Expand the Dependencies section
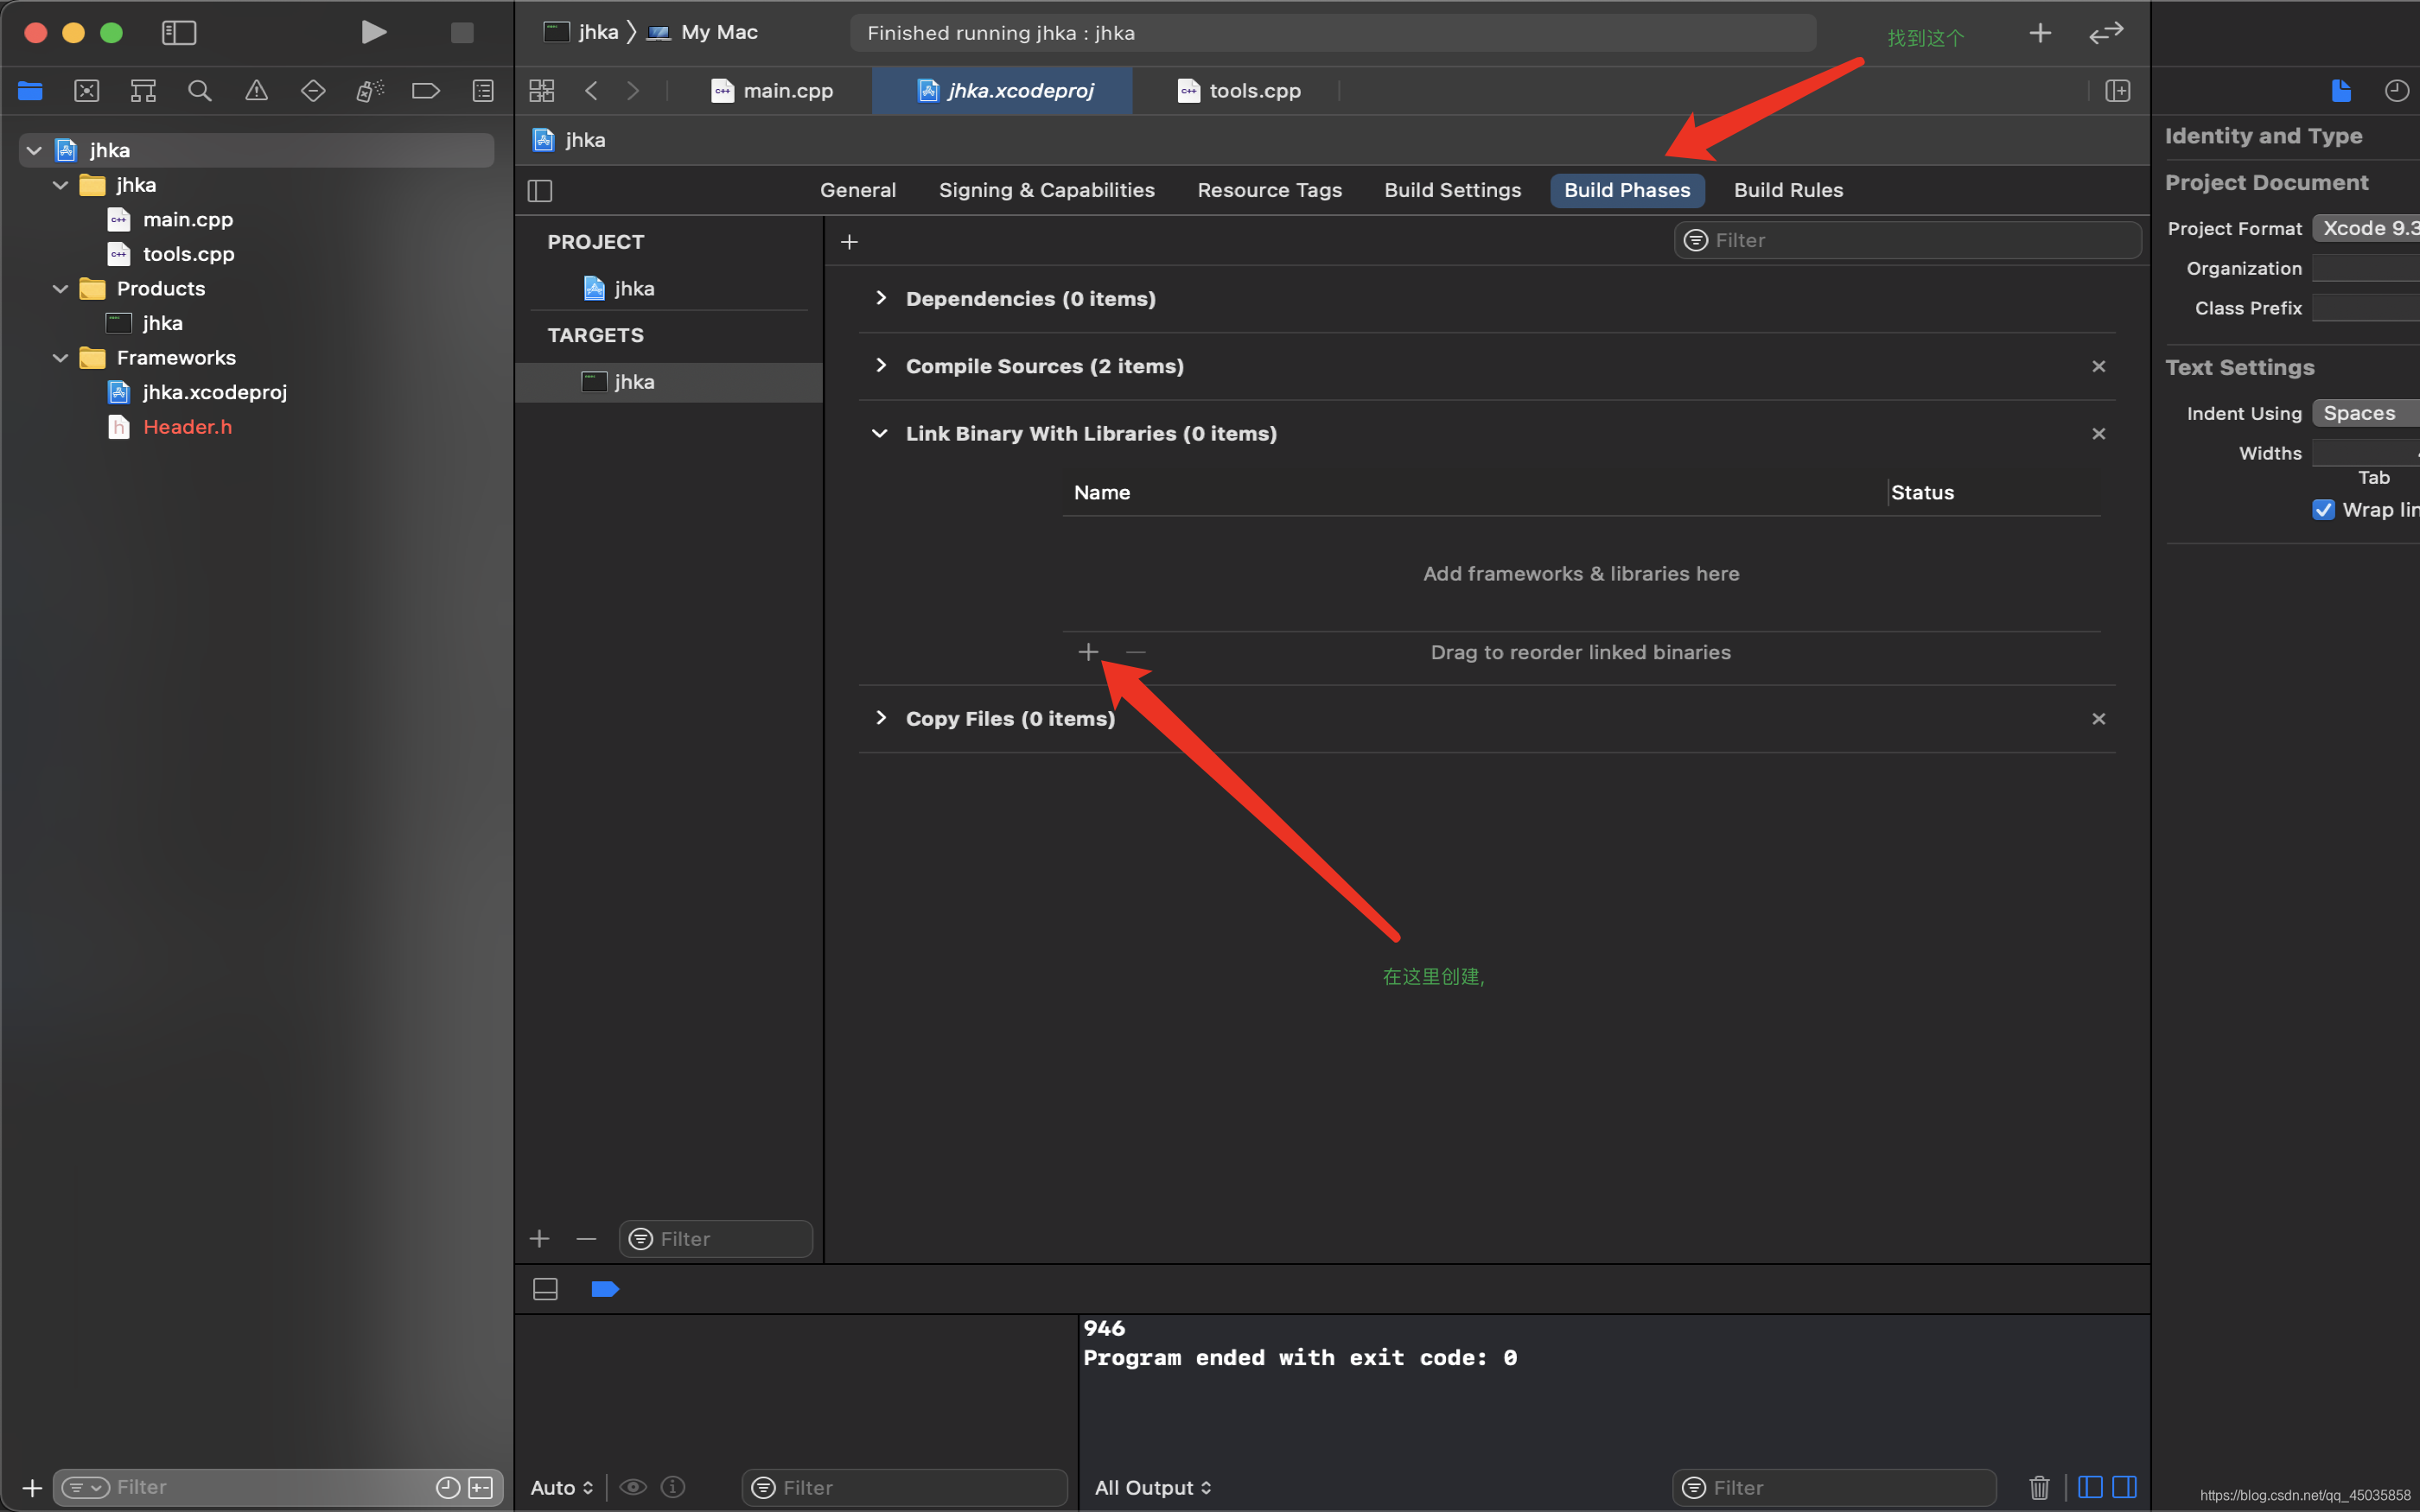Viewport: 2420px width, 1512px height. (x=881, y=298)
